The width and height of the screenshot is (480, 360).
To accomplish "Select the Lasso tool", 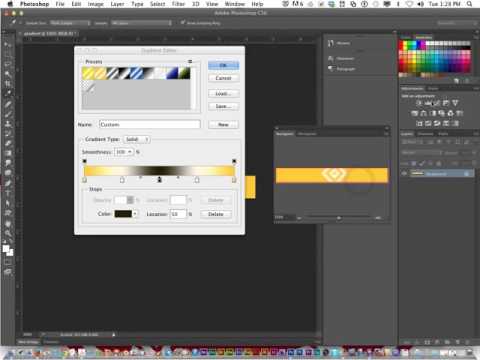I will tap(8, 64).
